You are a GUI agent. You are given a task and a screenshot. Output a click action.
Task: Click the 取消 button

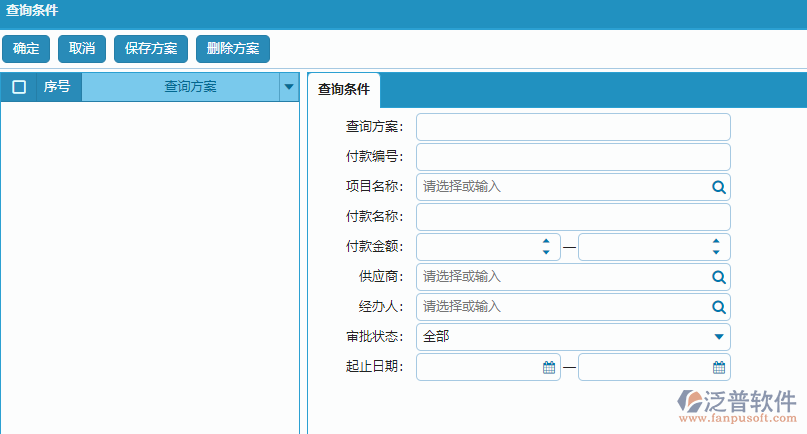tap(82, 49)
